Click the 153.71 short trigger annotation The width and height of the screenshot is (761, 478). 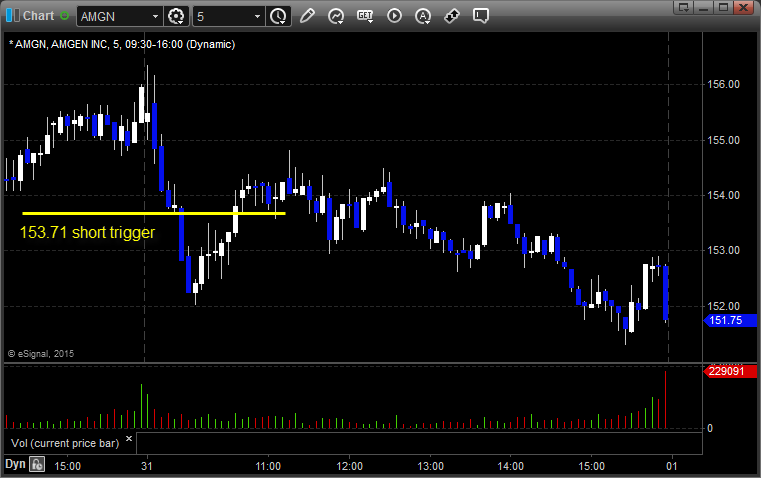click(x=87, y=232)
